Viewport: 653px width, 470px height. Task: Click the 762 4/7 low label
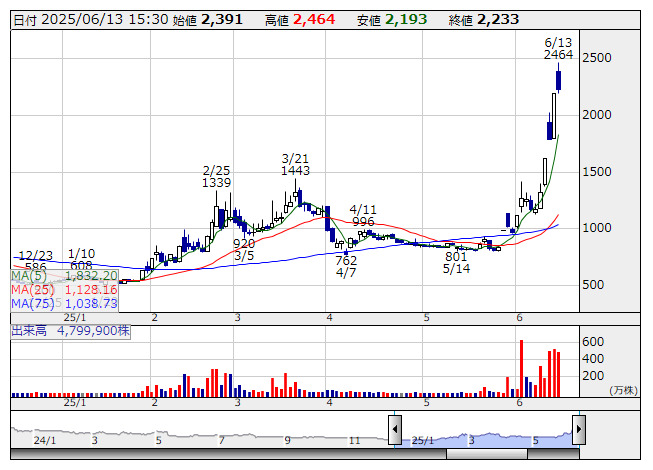pos(346,266)
